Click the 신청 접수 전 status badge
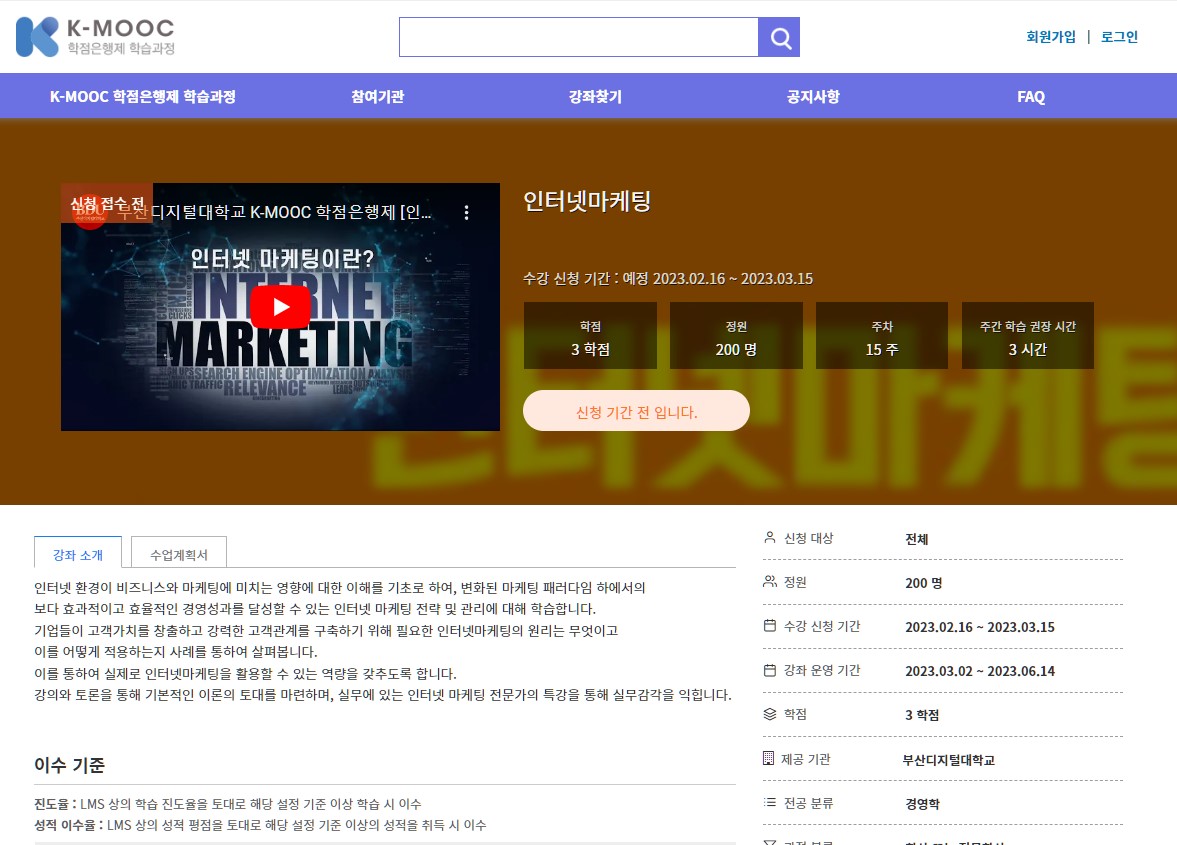This screenshot has width=1177, height=845. click(x=107, y=203)
